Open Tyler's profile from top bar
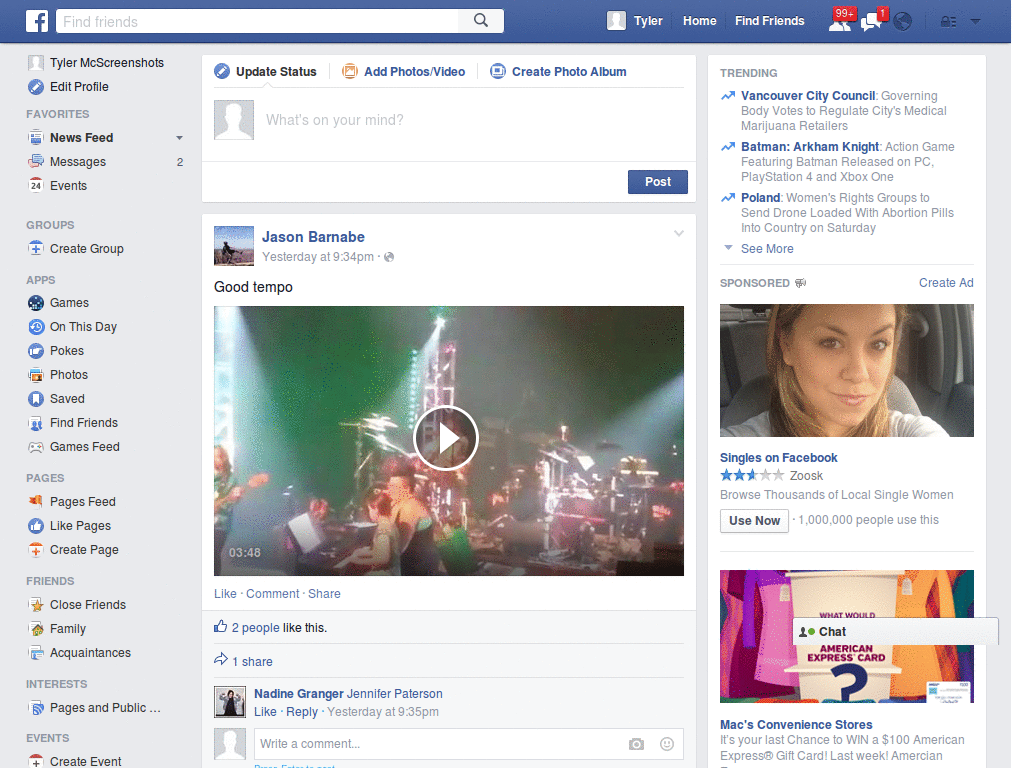The width and height of the screenshot is (1024, 768). tap(634, 21)
